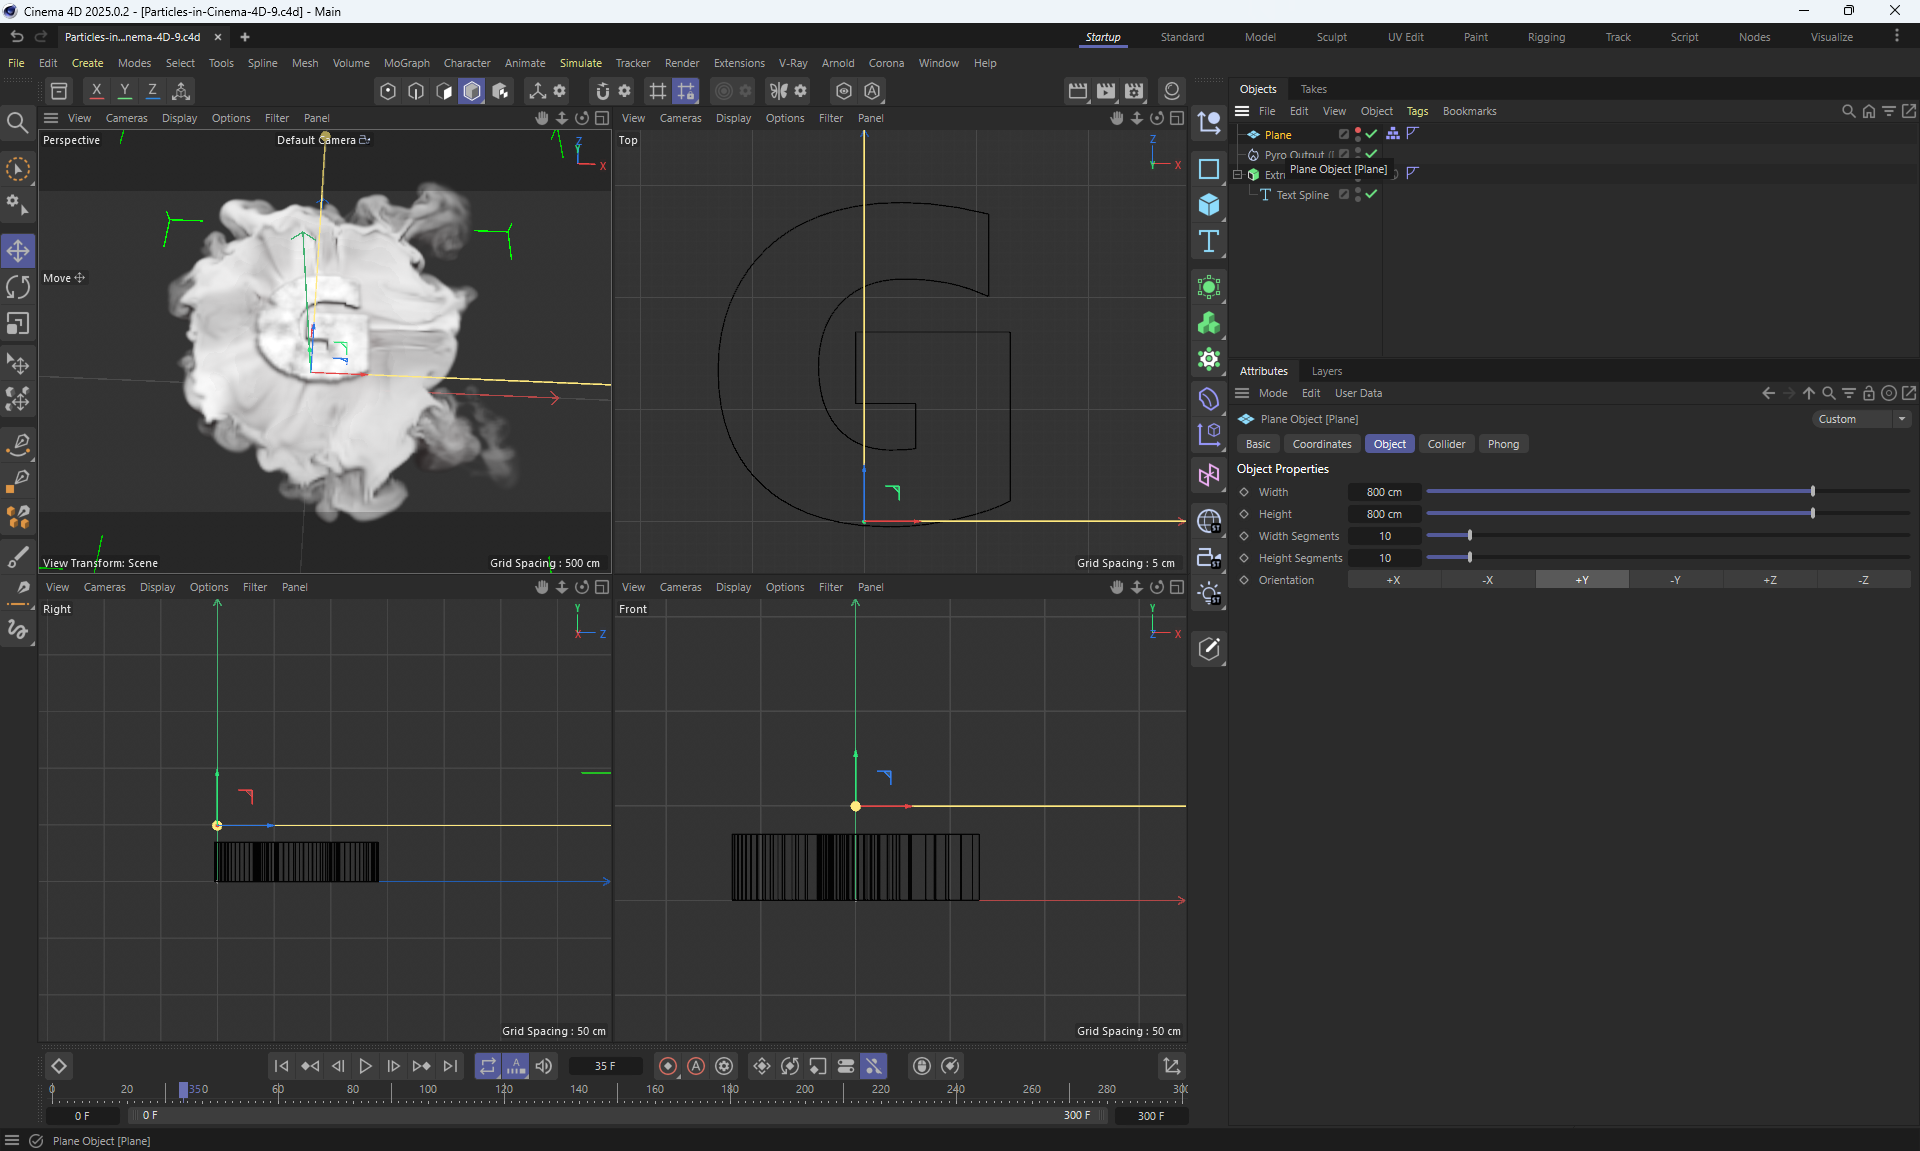The height and width of the screenshot is (1151, 1920).
Task: Toggle Text Spline enable checkmark
Action: [x=1372, y=195]
